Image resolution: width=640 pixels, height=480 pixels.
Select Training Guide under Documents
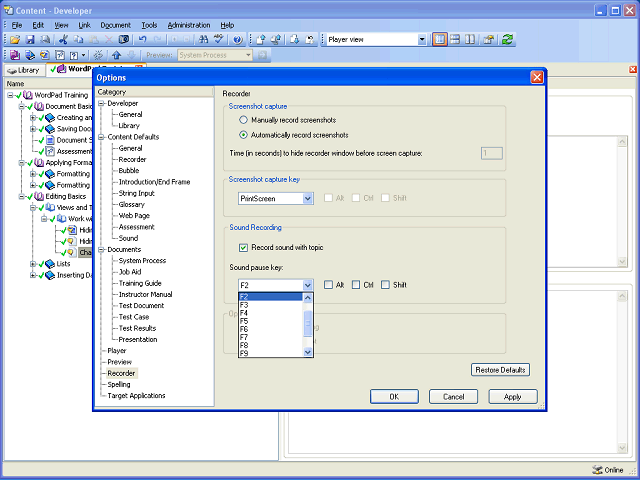coord(140,283)
